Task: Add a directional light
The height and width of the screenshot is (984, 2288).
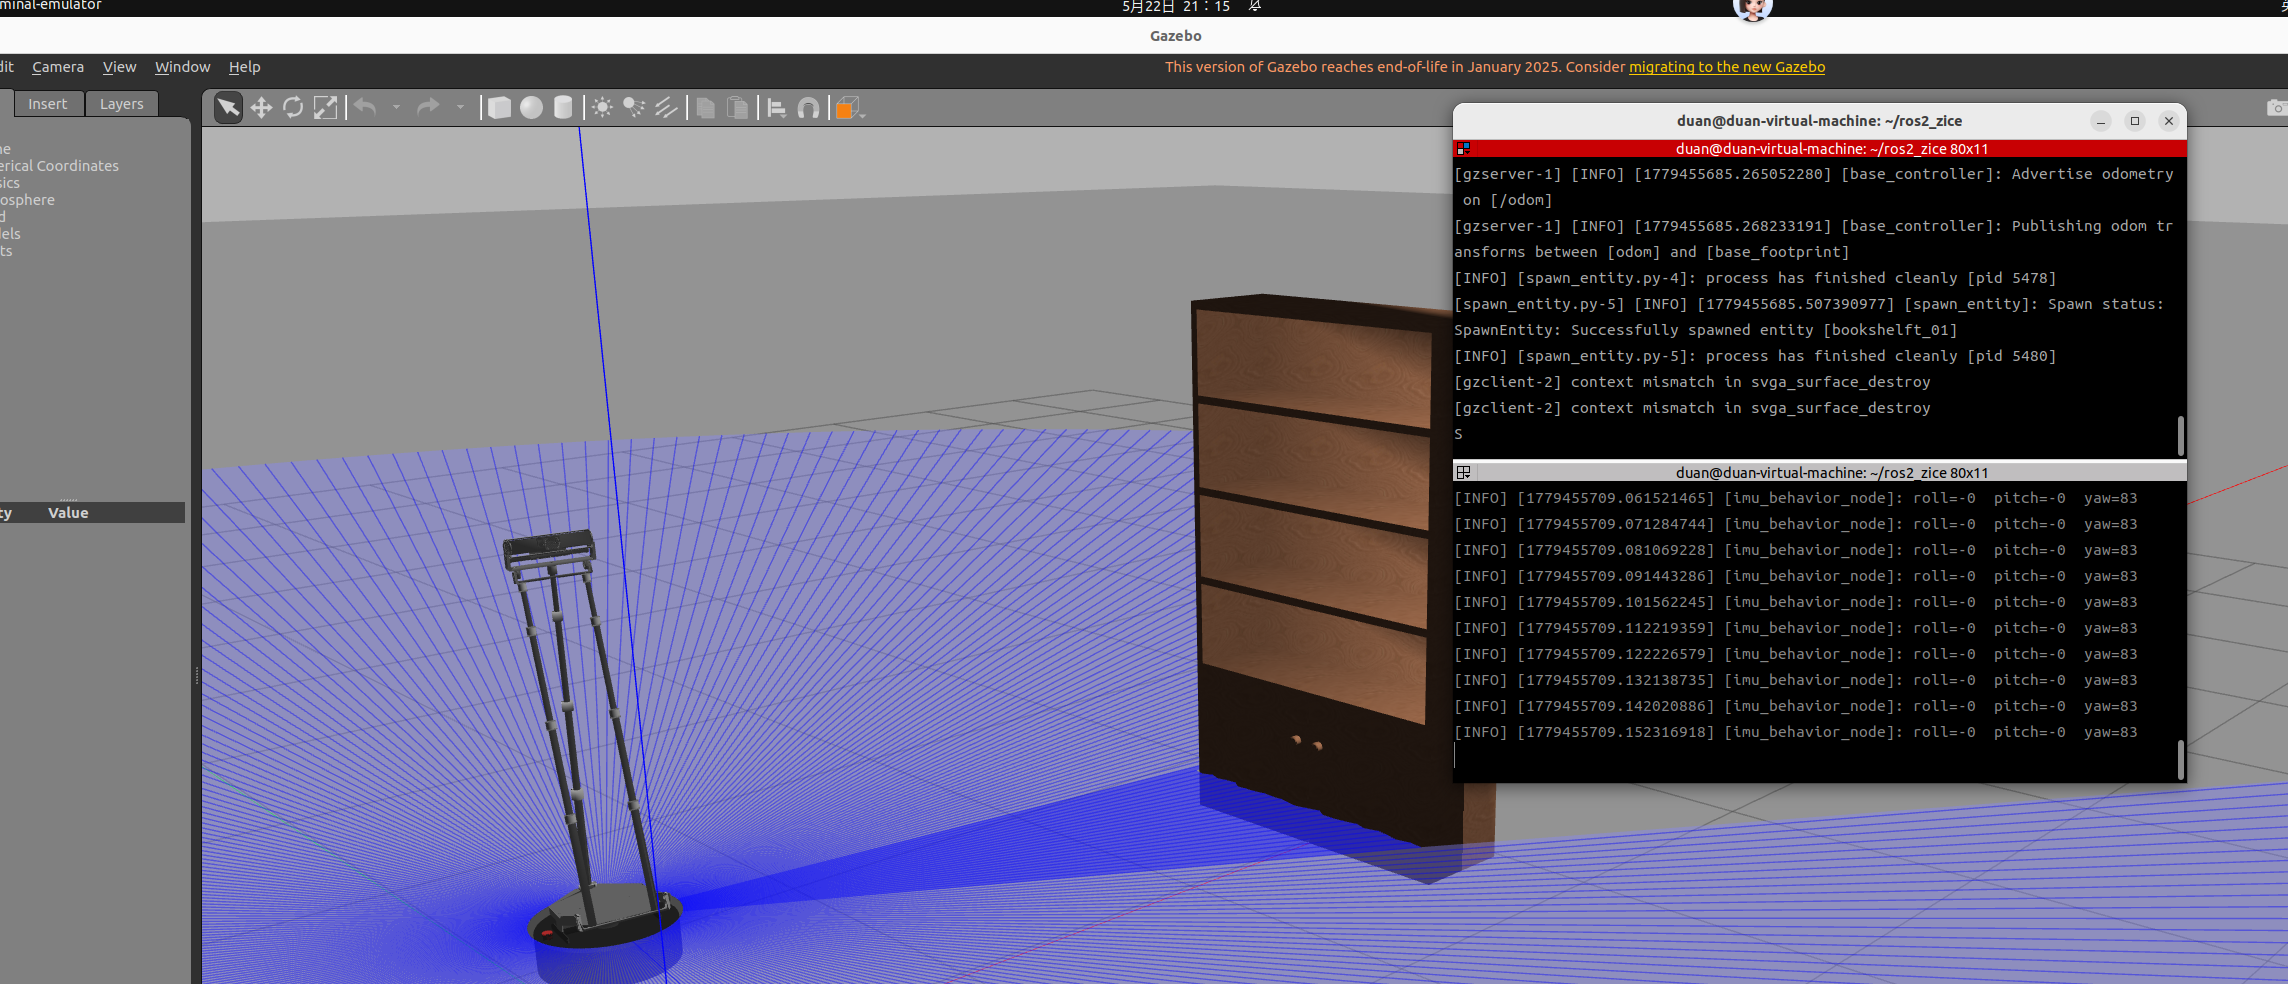Action: click(x=666, y=108)
